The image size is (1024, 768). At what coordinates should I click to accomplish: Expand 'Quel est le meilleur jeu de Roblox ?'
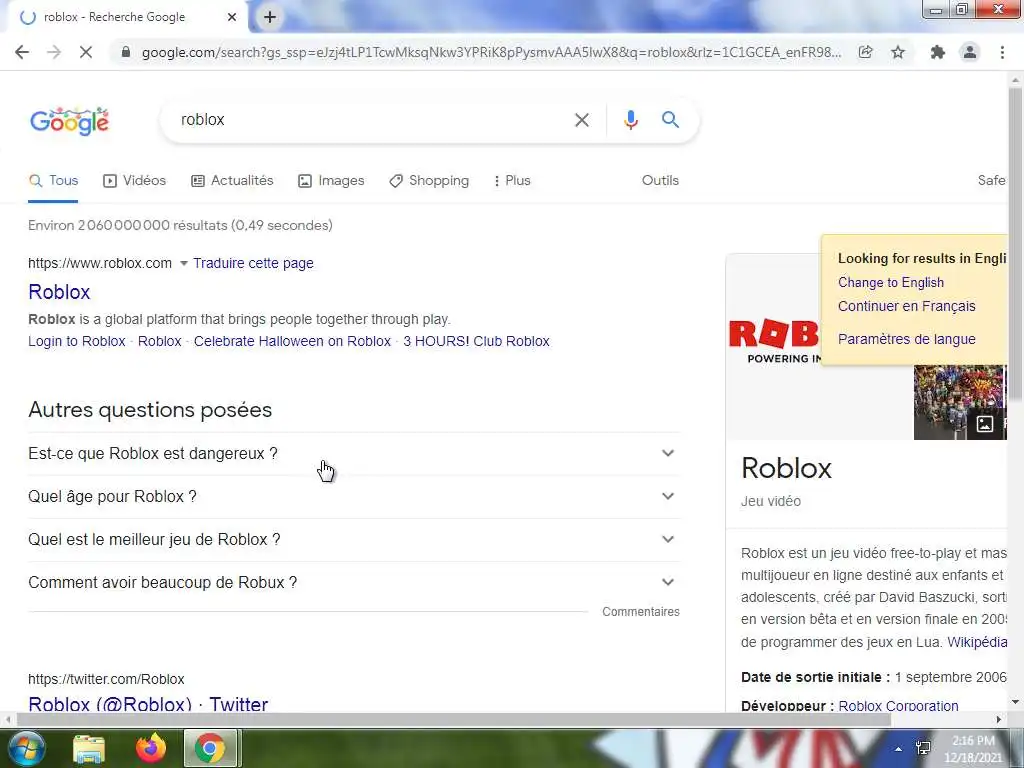[353, 539]
